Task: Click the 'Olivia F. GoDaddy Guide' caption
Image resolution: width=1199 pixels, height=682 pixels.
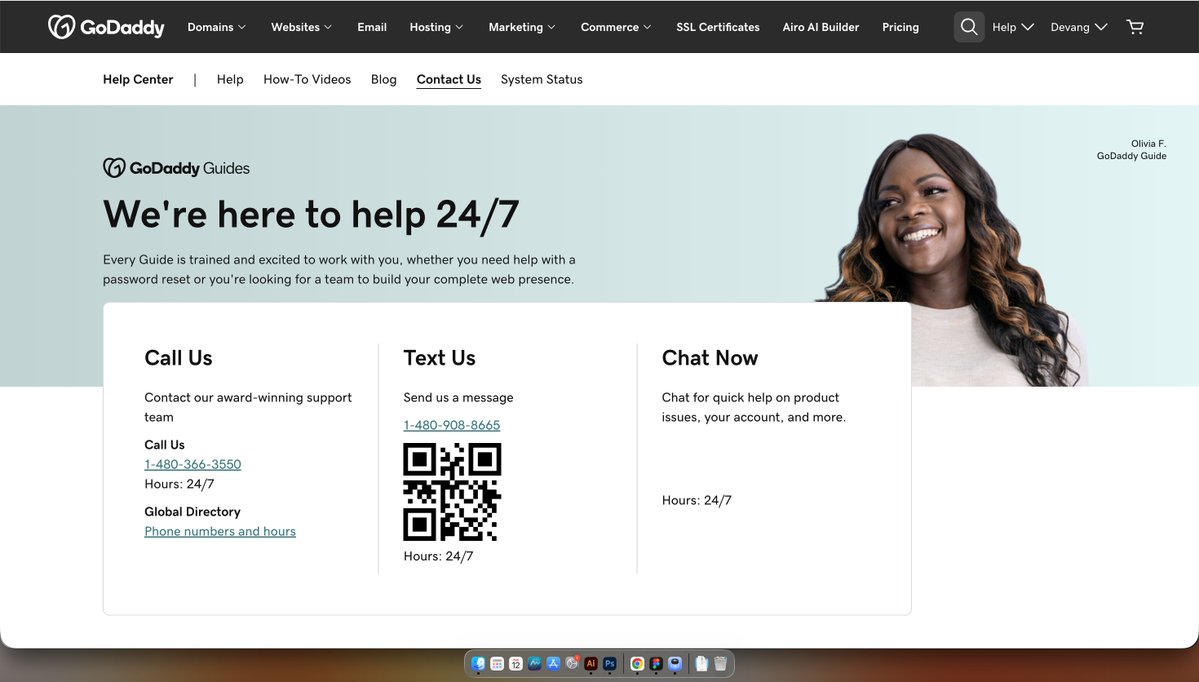Action: point(1131,150)
